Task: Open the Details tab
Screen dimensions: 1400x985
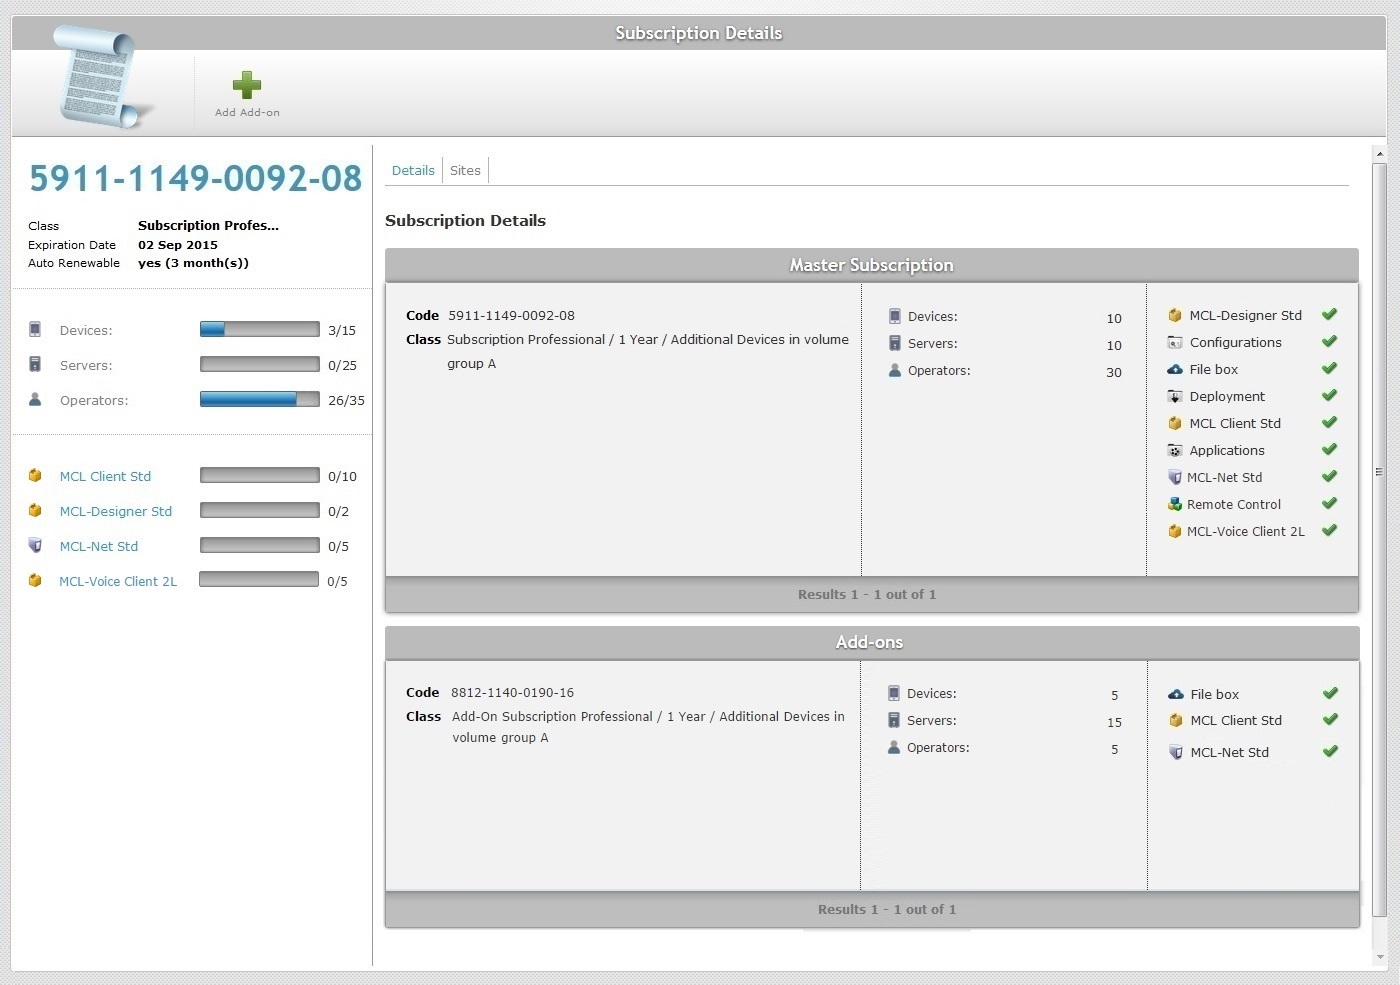Action: click(413, 170)
